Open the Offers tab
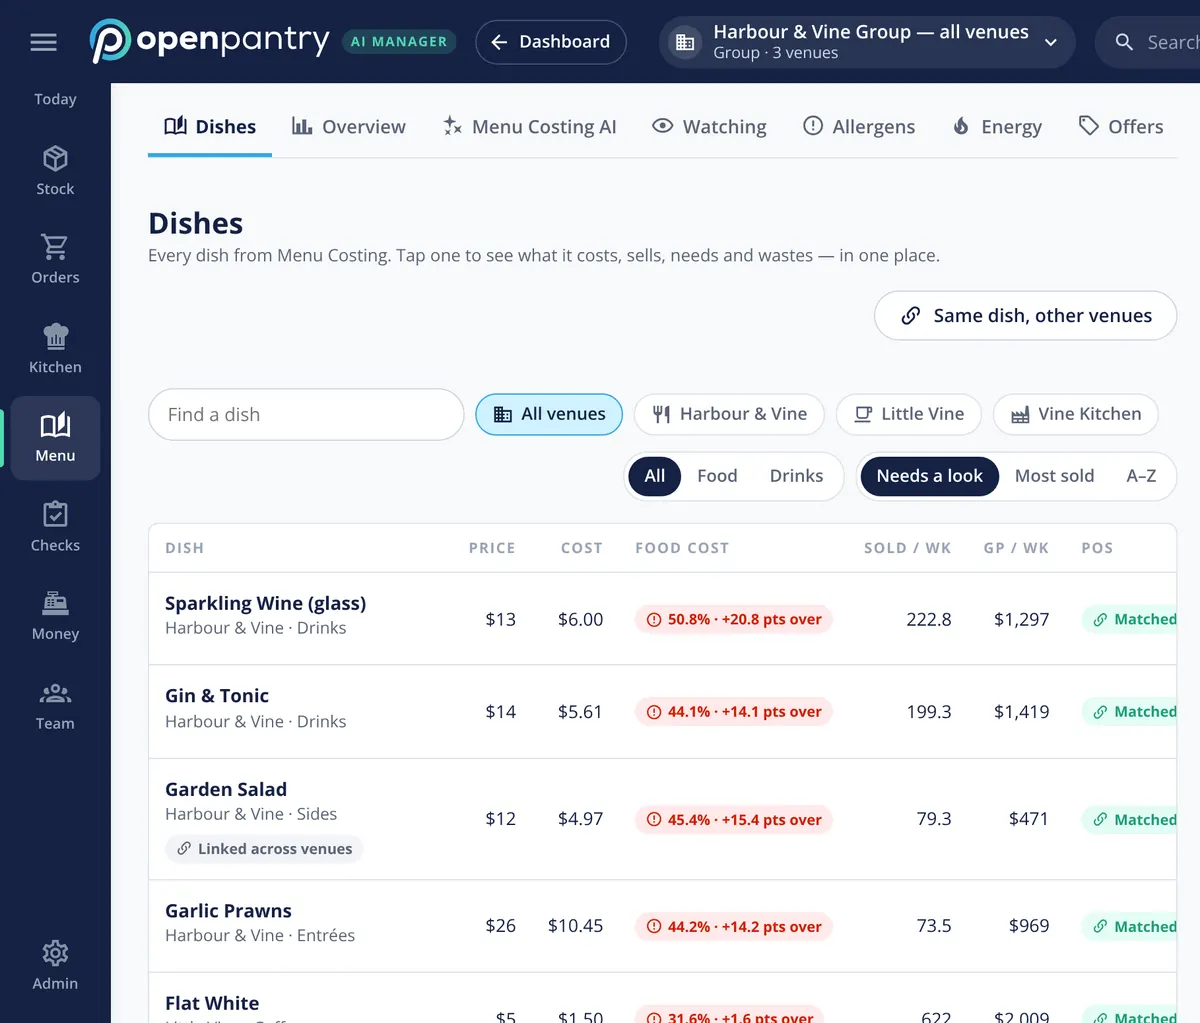 [x=1120, y=127]
